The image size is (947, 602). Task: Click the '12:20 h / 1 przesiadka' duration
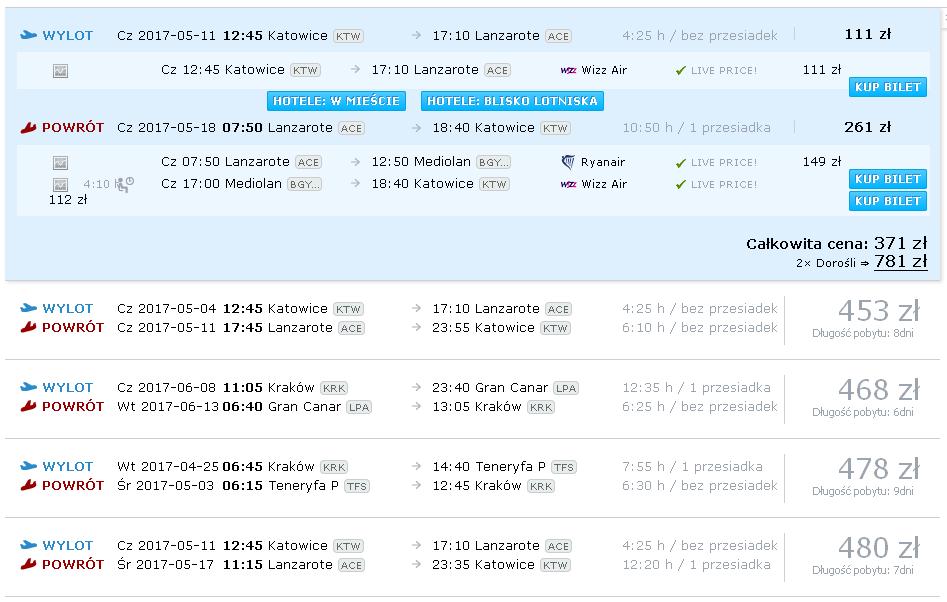[x=696, y=565]
